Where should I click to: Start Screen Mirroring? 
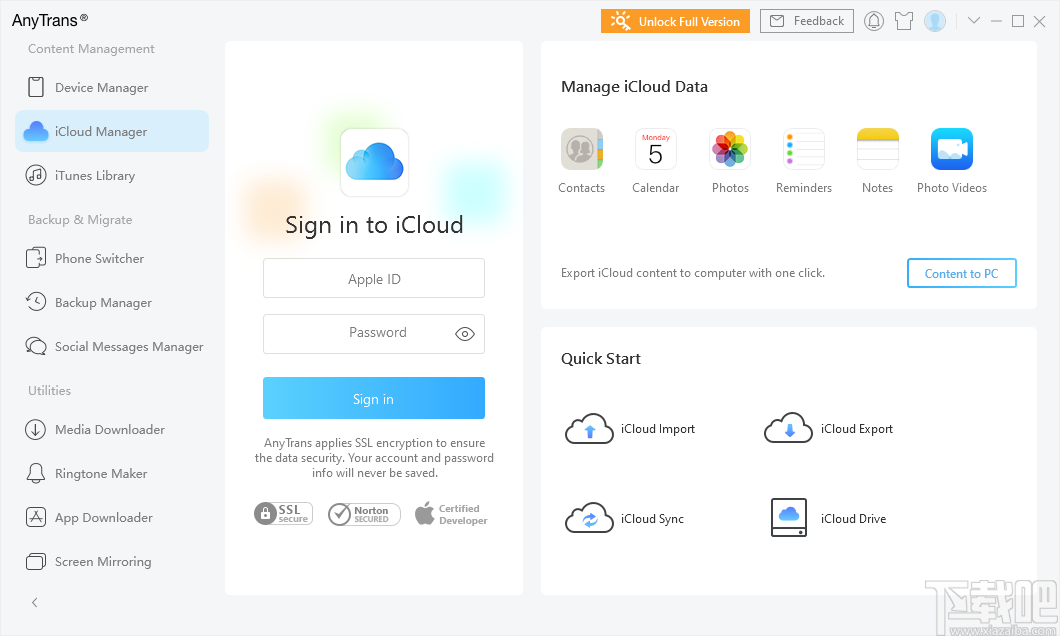[112, 562]
